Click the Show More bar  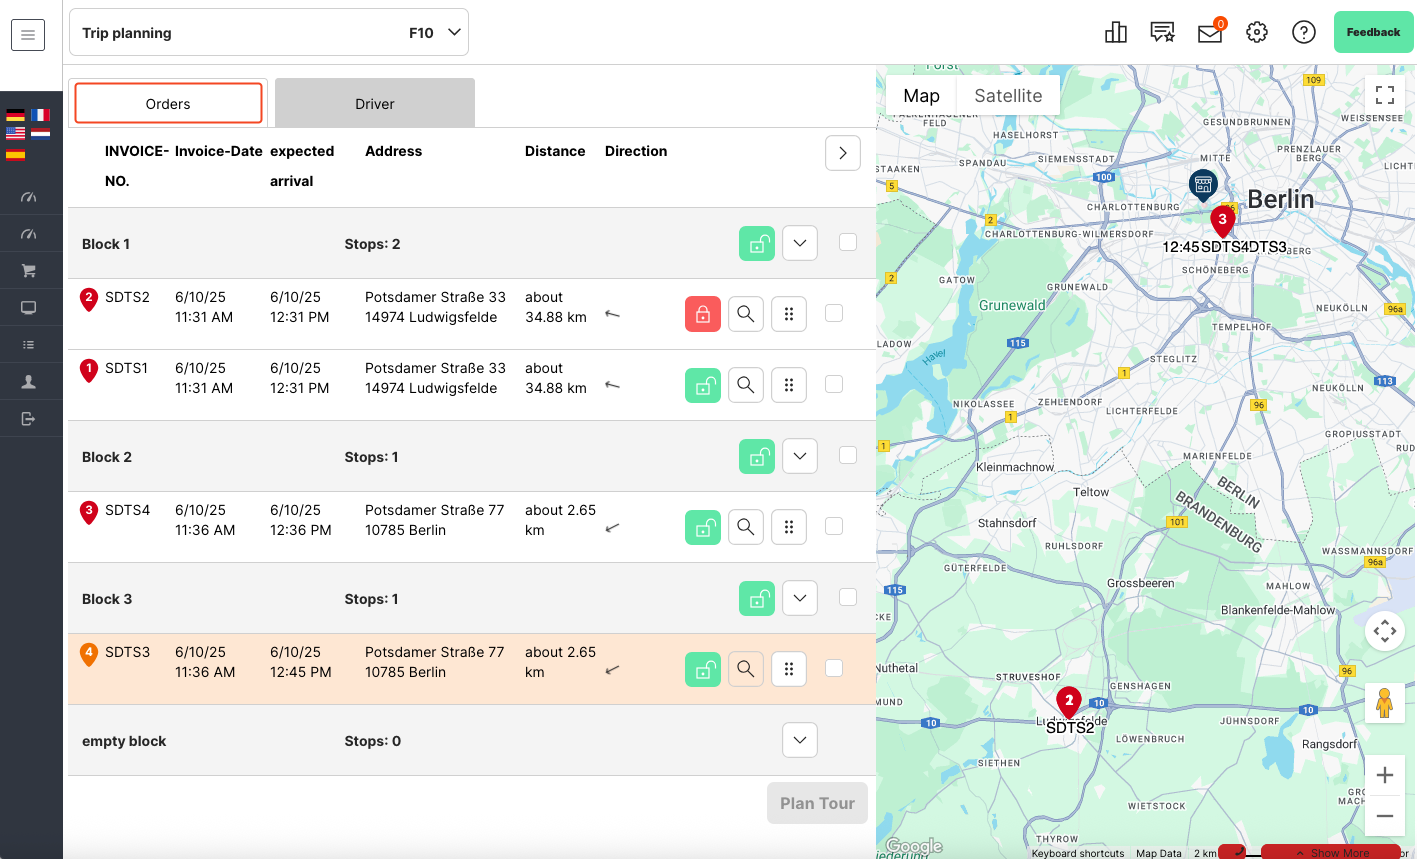coord(1331,852)
